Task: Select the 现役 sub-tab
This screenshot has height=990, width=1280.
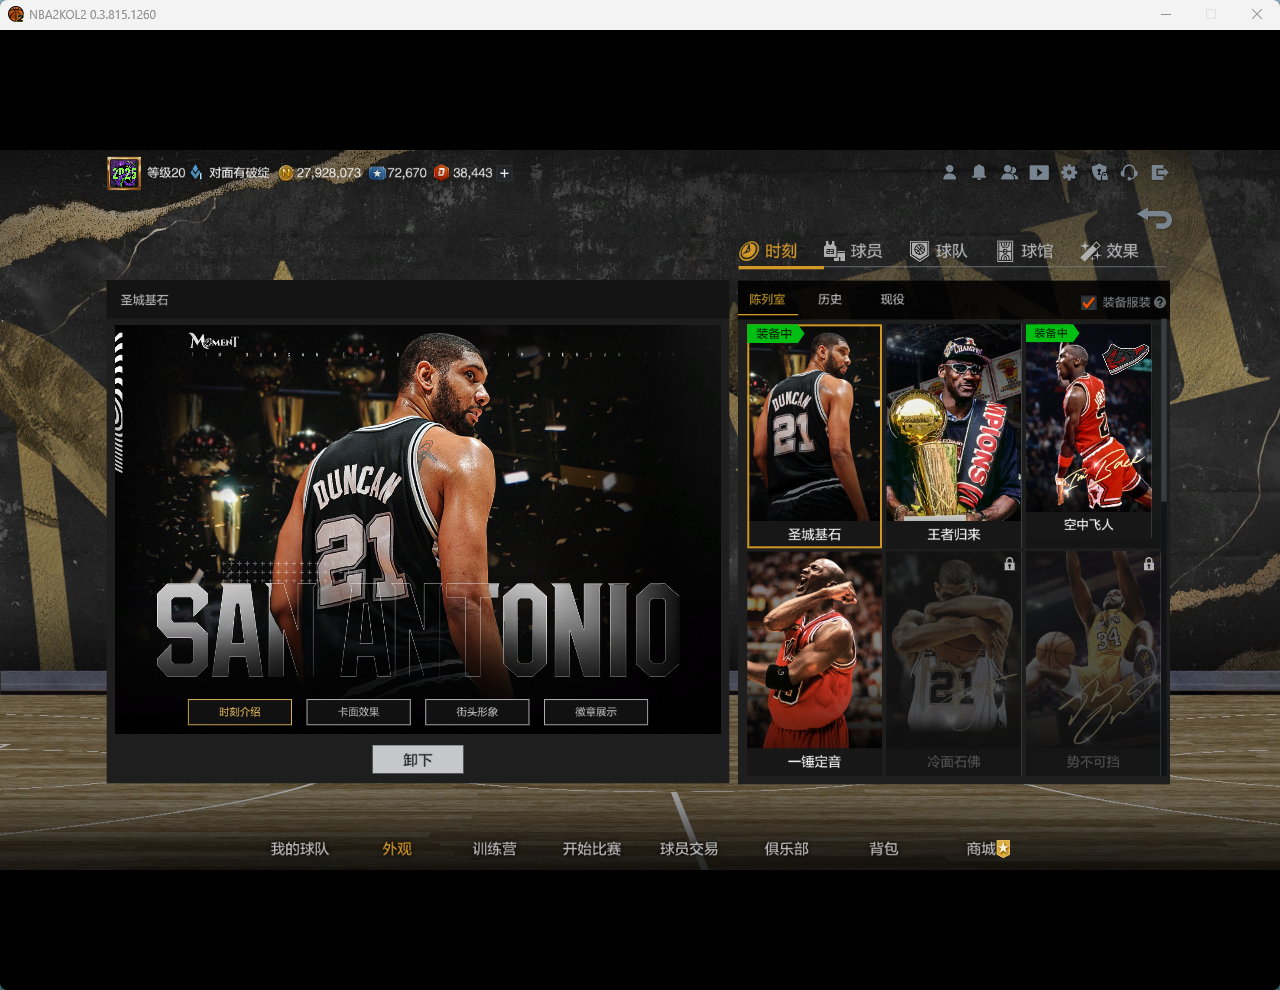Action: click(x=892, y=300)
